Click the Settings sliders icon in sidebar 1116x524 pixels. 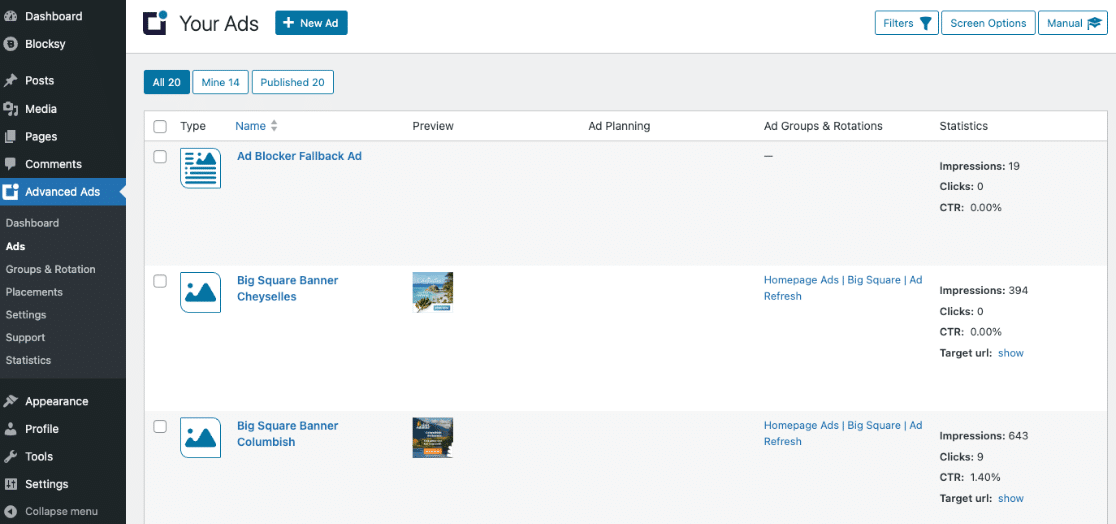10,484
